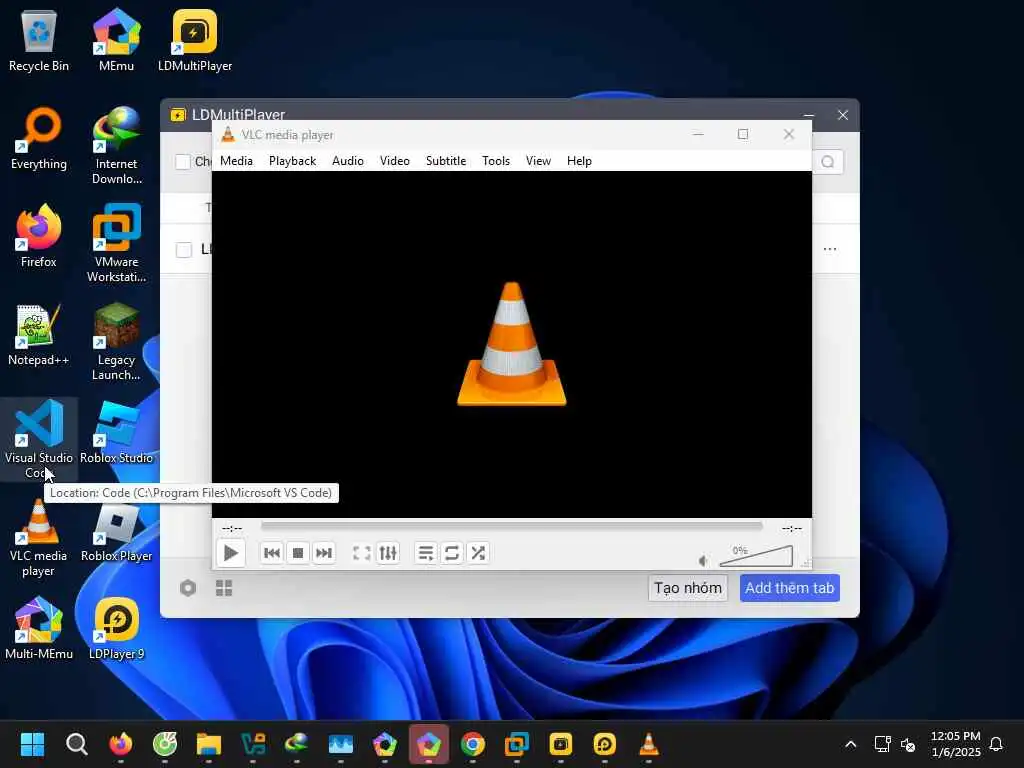Select Recycle Bin desktop icon

[x=39, y=40]
